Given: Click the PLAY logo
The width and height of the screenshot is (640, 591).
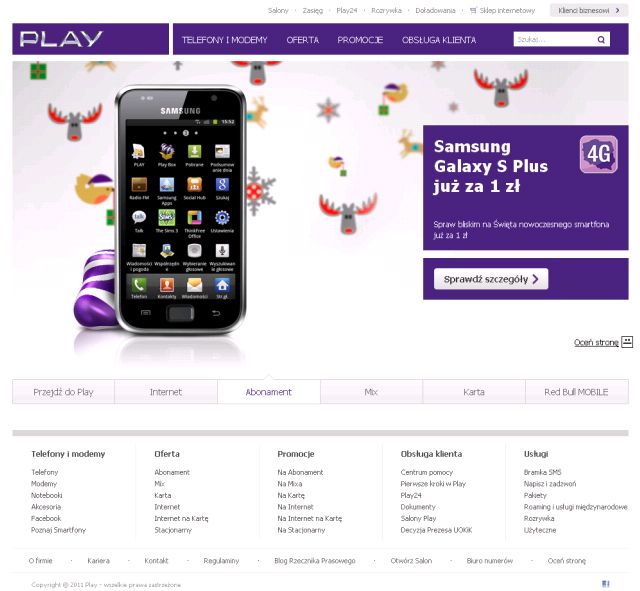Looking at the screenshot, I should click(x=61, y=39).
